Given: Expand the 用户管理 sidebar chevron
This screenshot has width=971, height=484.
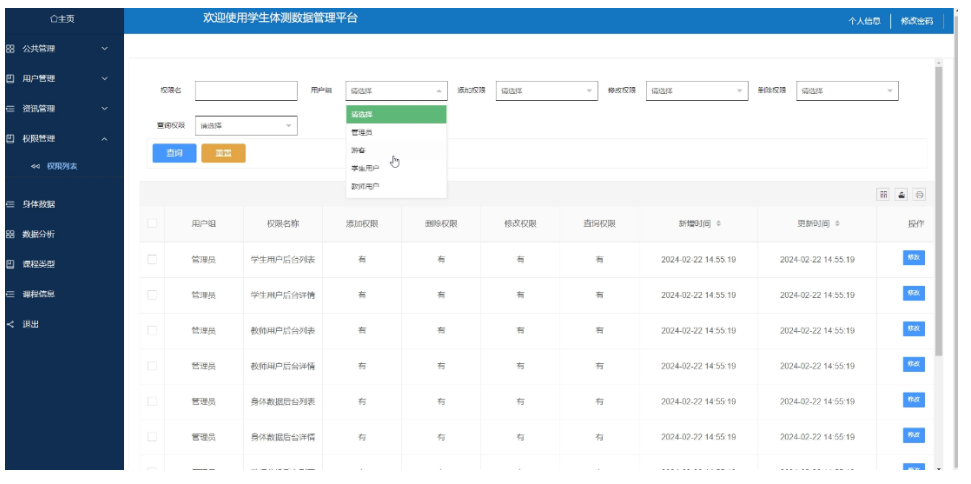Looking at the screenshot, I should point(105,79).
